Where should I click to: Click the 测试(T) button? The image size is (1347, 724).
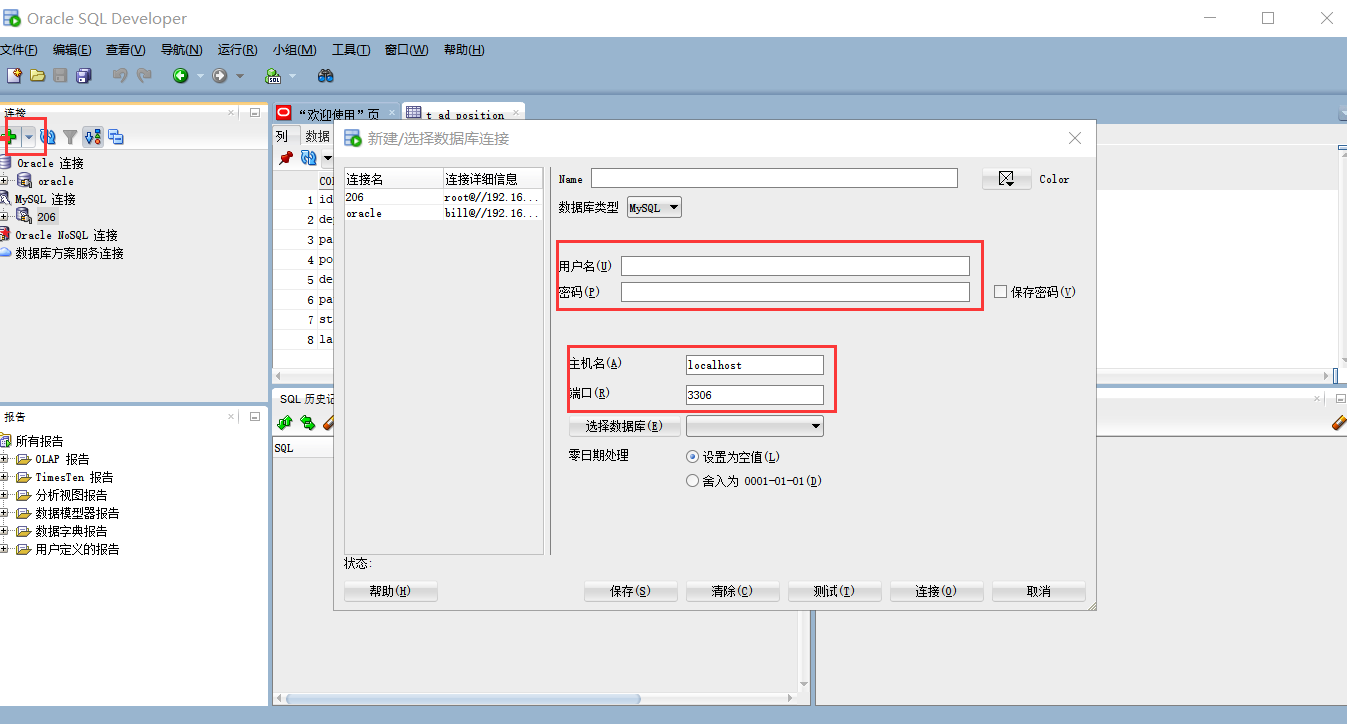834,591
